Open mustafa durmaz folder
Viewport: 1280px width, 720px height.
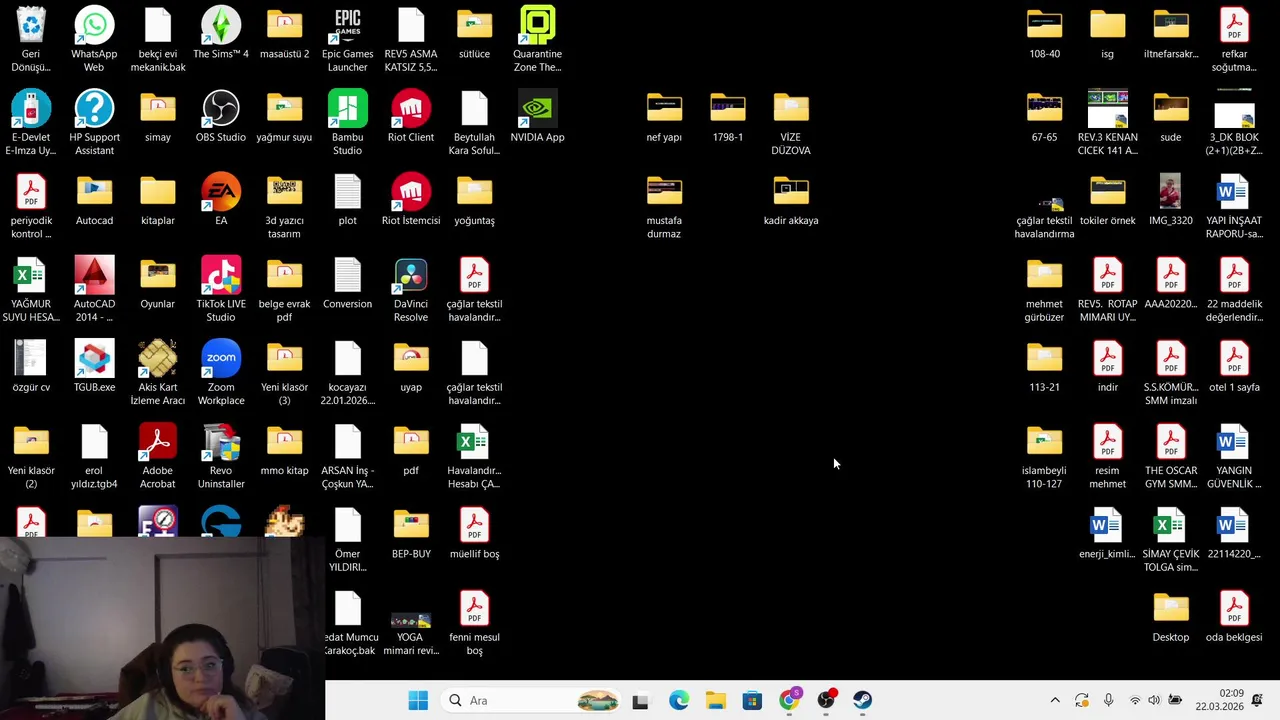(664, 191)
